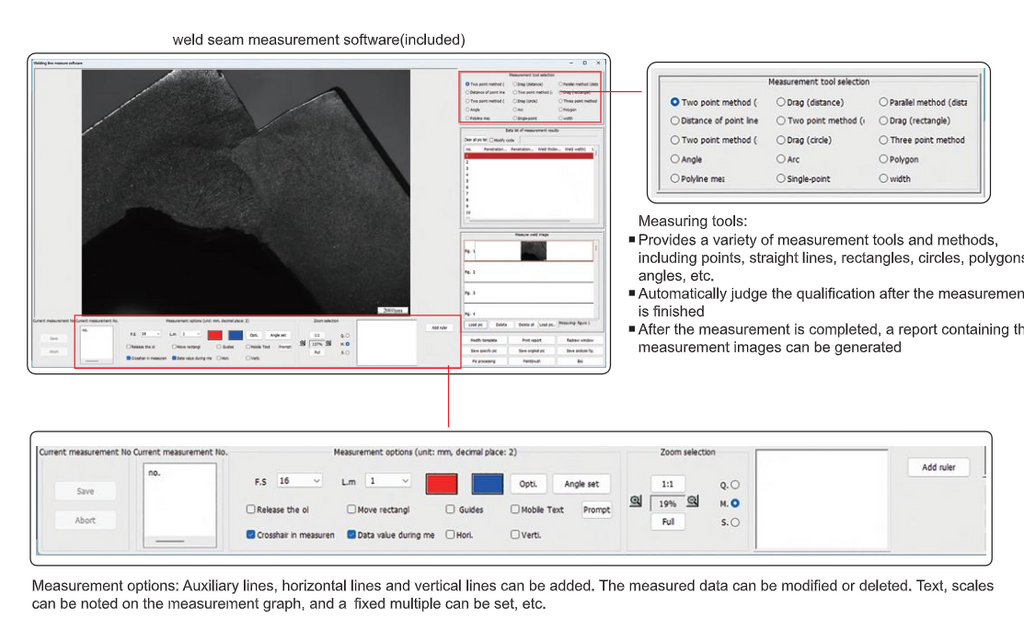The image size is (1024, 619).
Task: Click the Abort button in enlarged panel
Action: pyautogui.click(x=86, y=520)
